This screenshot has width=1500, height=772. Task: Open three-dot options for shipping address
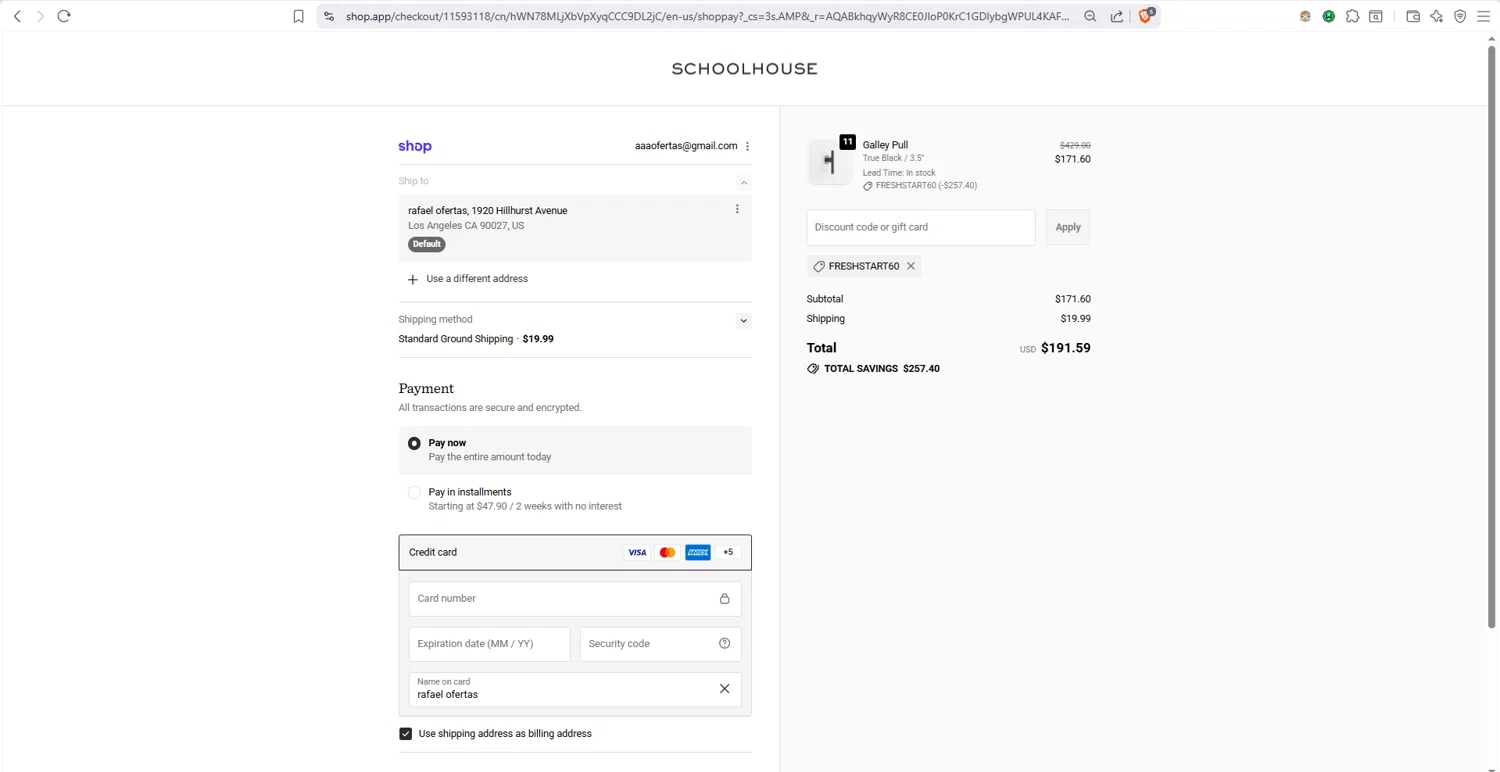click(x=737, y=209)
